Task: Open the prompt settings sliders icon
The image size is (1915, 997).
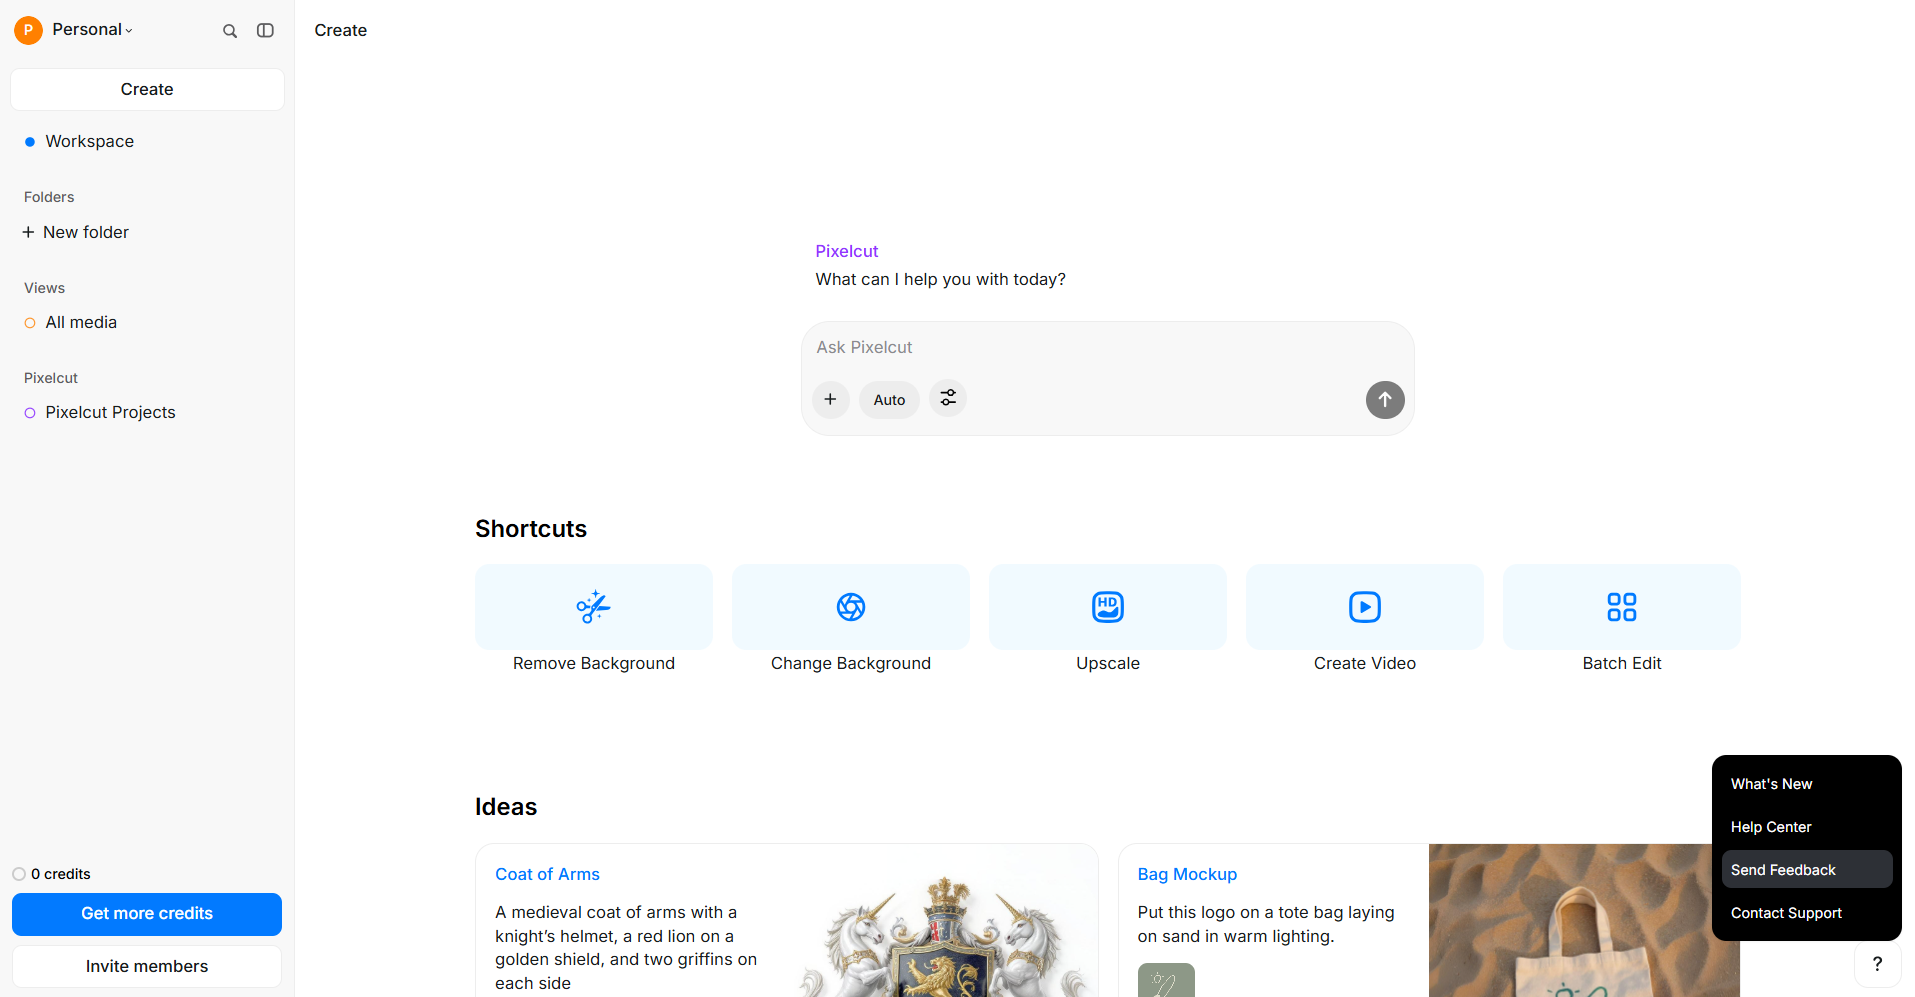Action: coord(948,398)
